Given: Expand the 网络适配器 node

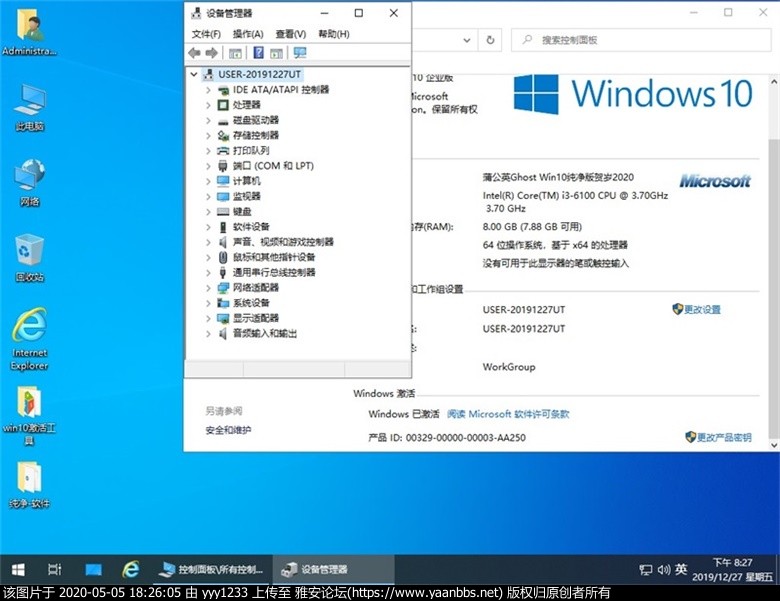Looking at the screenshot, I should click(208, 288).
